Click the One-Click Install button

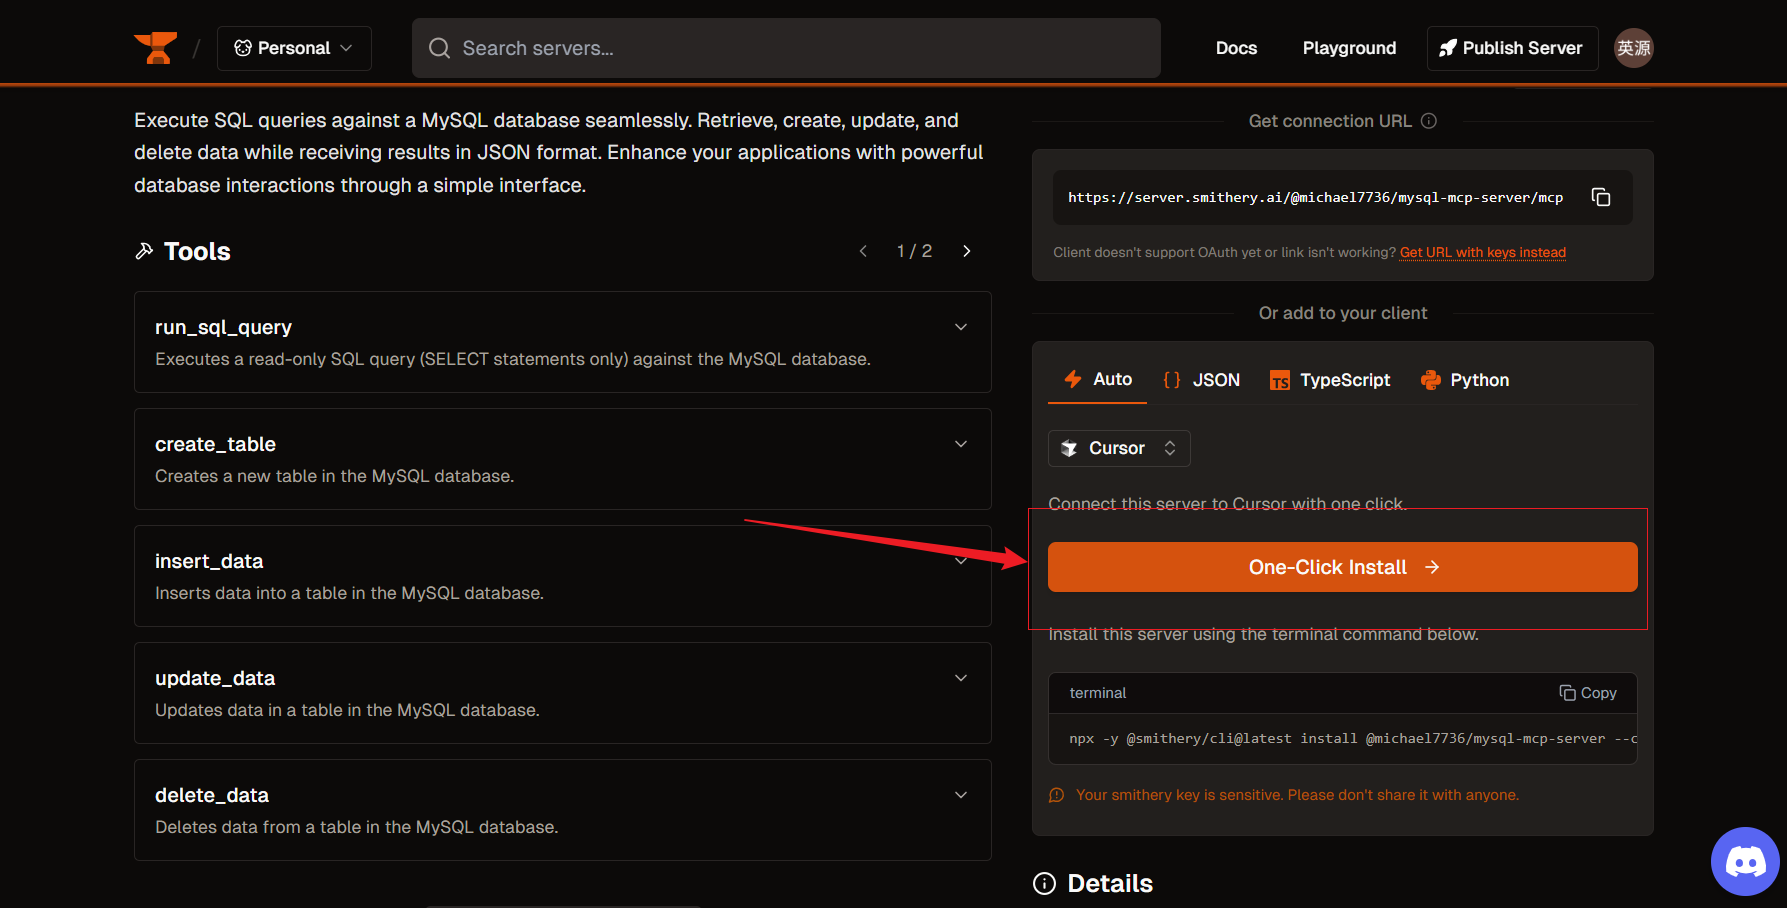[1342, 567]
